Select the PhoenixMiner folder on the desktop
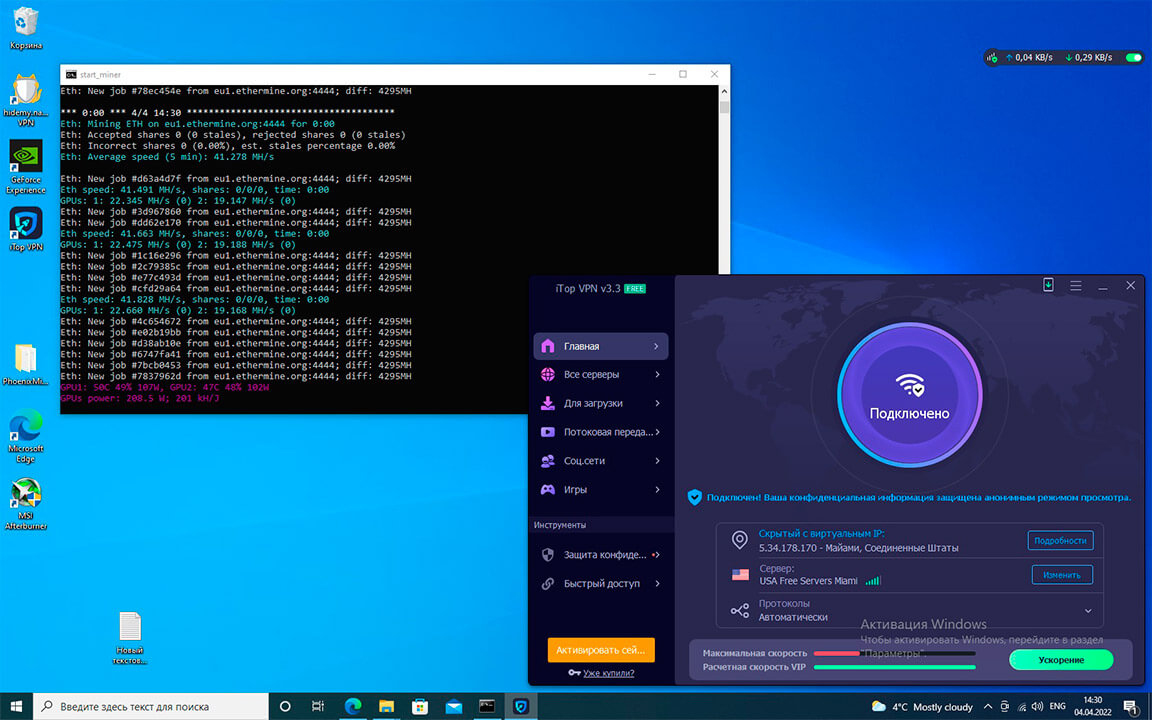The height and width of the screenshot is (720, 1152). pos(26,364)
